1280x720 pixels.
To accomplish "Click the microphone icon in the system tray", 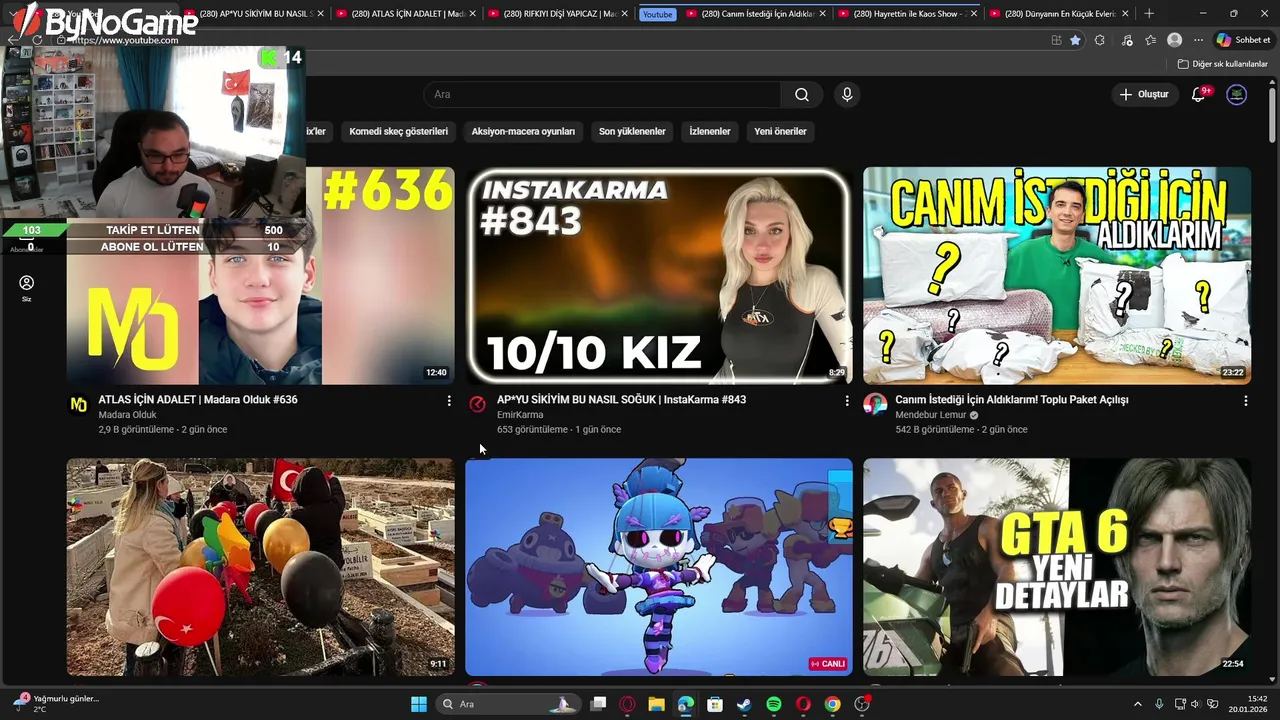I will point(1159,704).
